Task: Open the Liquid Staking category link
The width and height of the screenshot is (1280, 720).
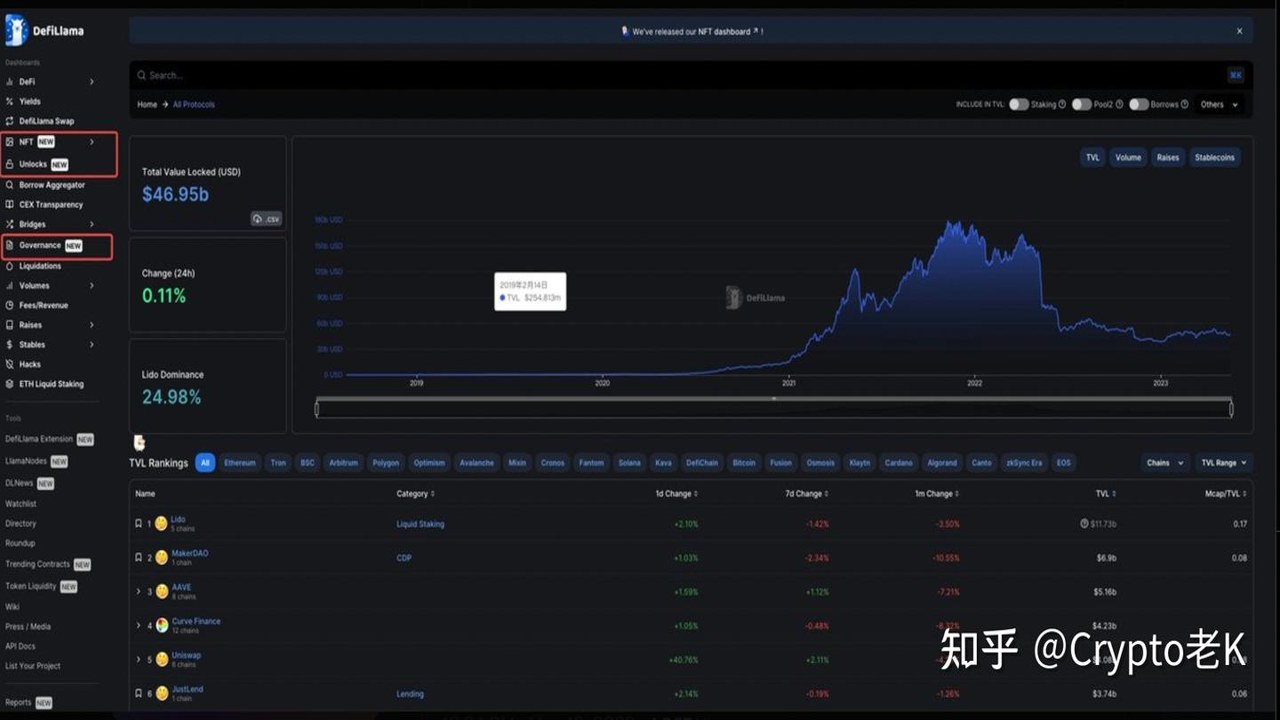Action: [x=420, y=524]
